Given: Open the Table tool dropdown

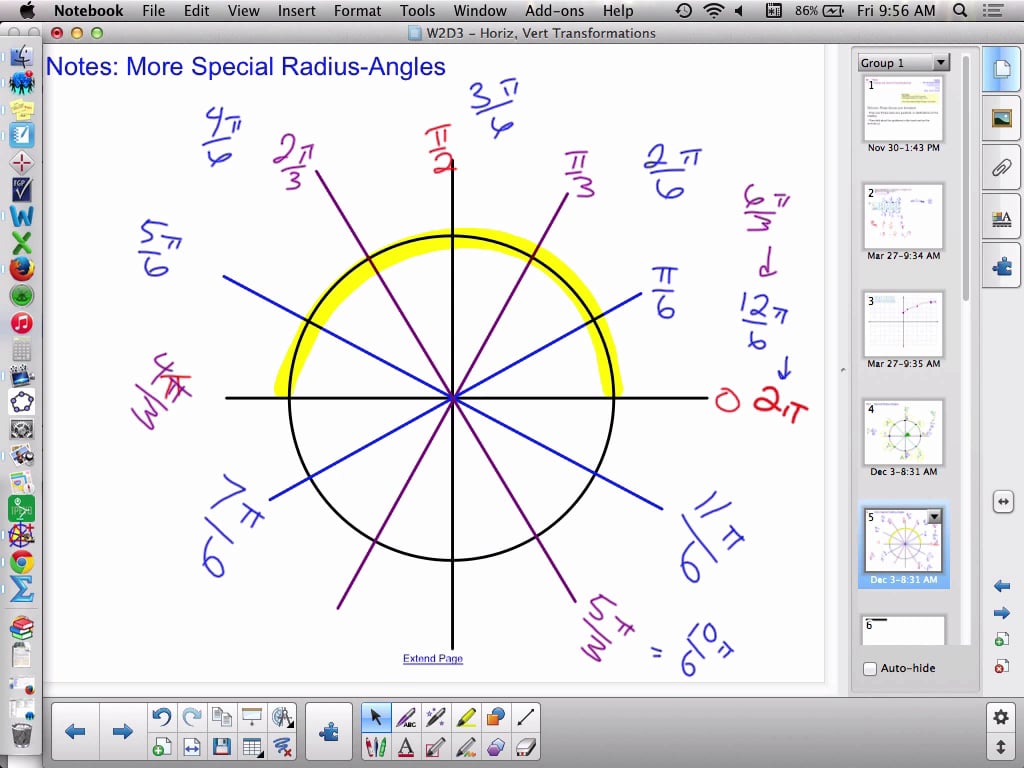Looking at the screenshot, I should pos(251,746).
